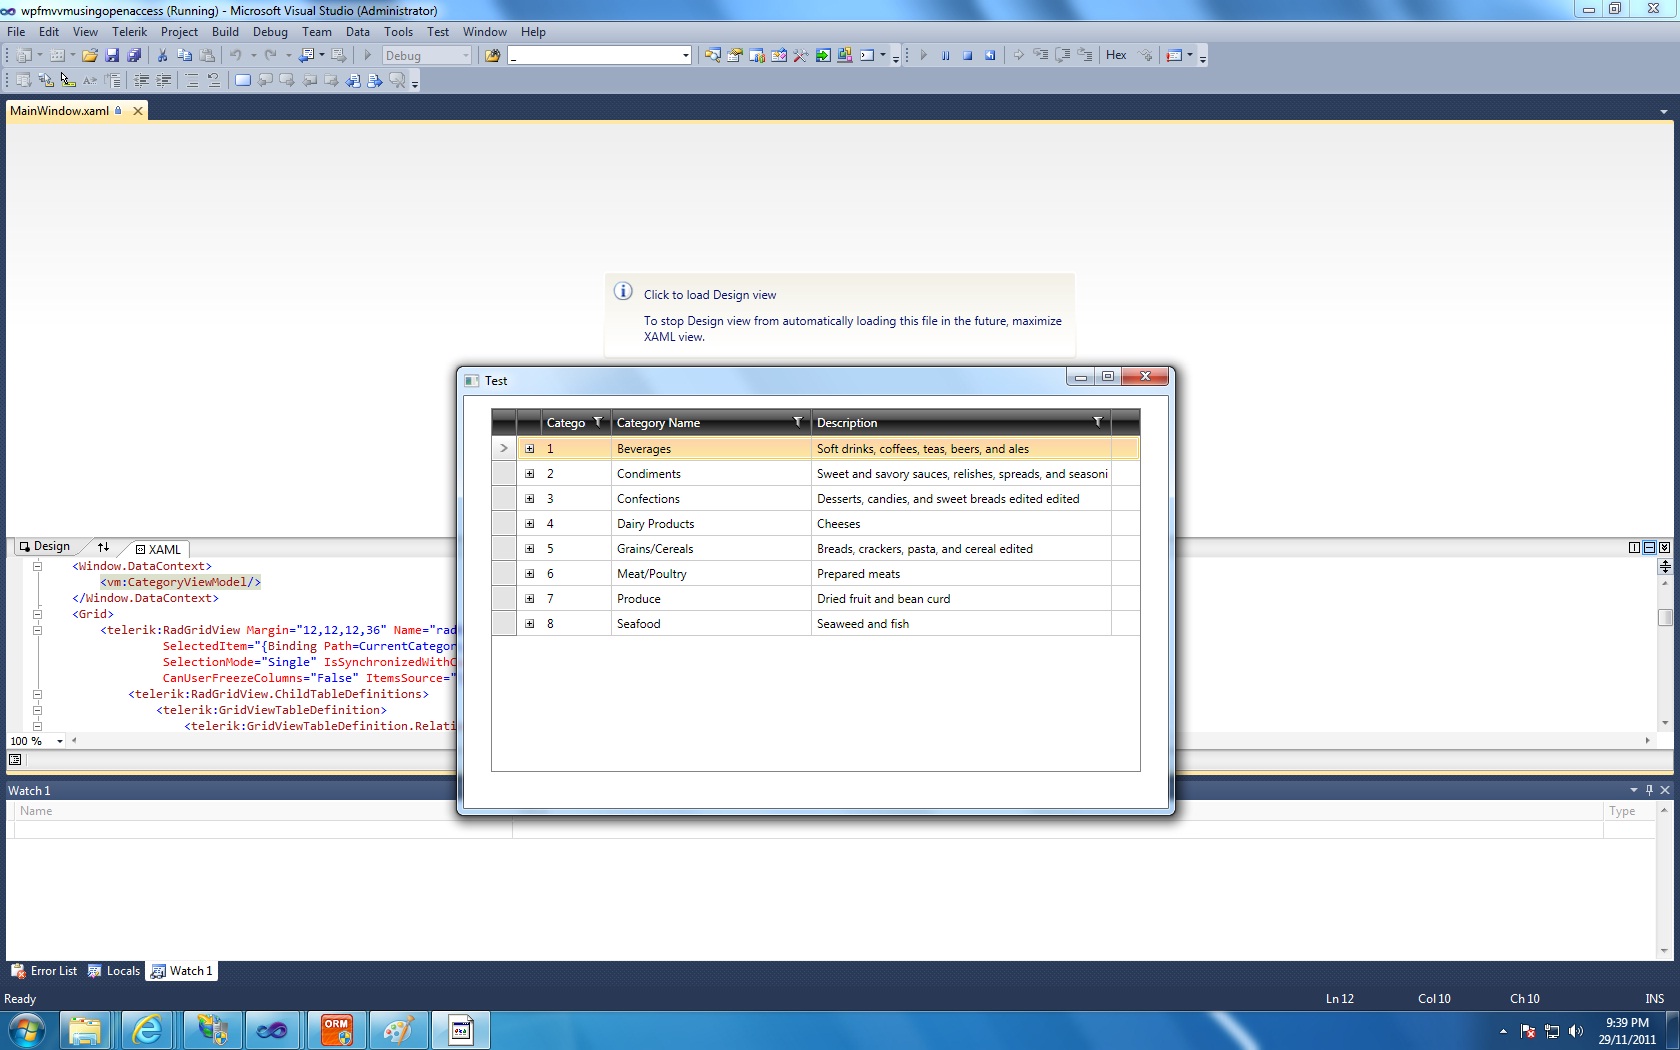Image resolution: width=1680 pixels, height=1050 pixels.
Task: Step Over icon on the Debug toolbar
Action: [x=1063, y=56]
